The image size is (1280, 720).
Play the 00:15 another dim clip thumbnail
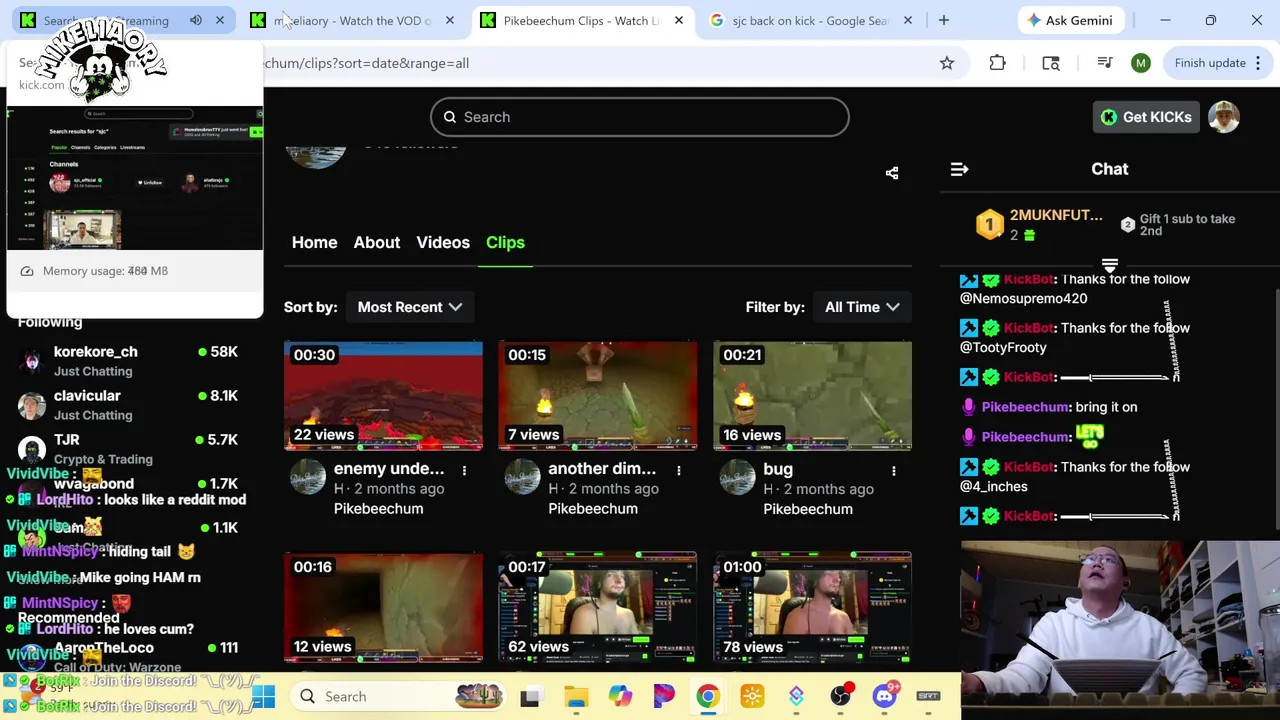(598, 396)
